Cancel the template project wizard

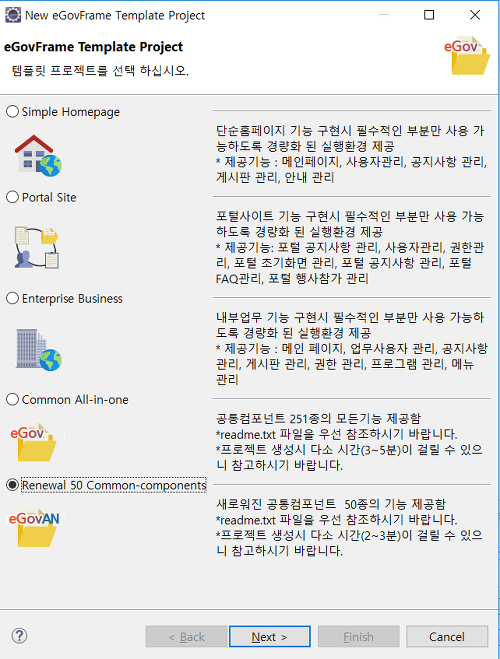click(x=447, y=636)
